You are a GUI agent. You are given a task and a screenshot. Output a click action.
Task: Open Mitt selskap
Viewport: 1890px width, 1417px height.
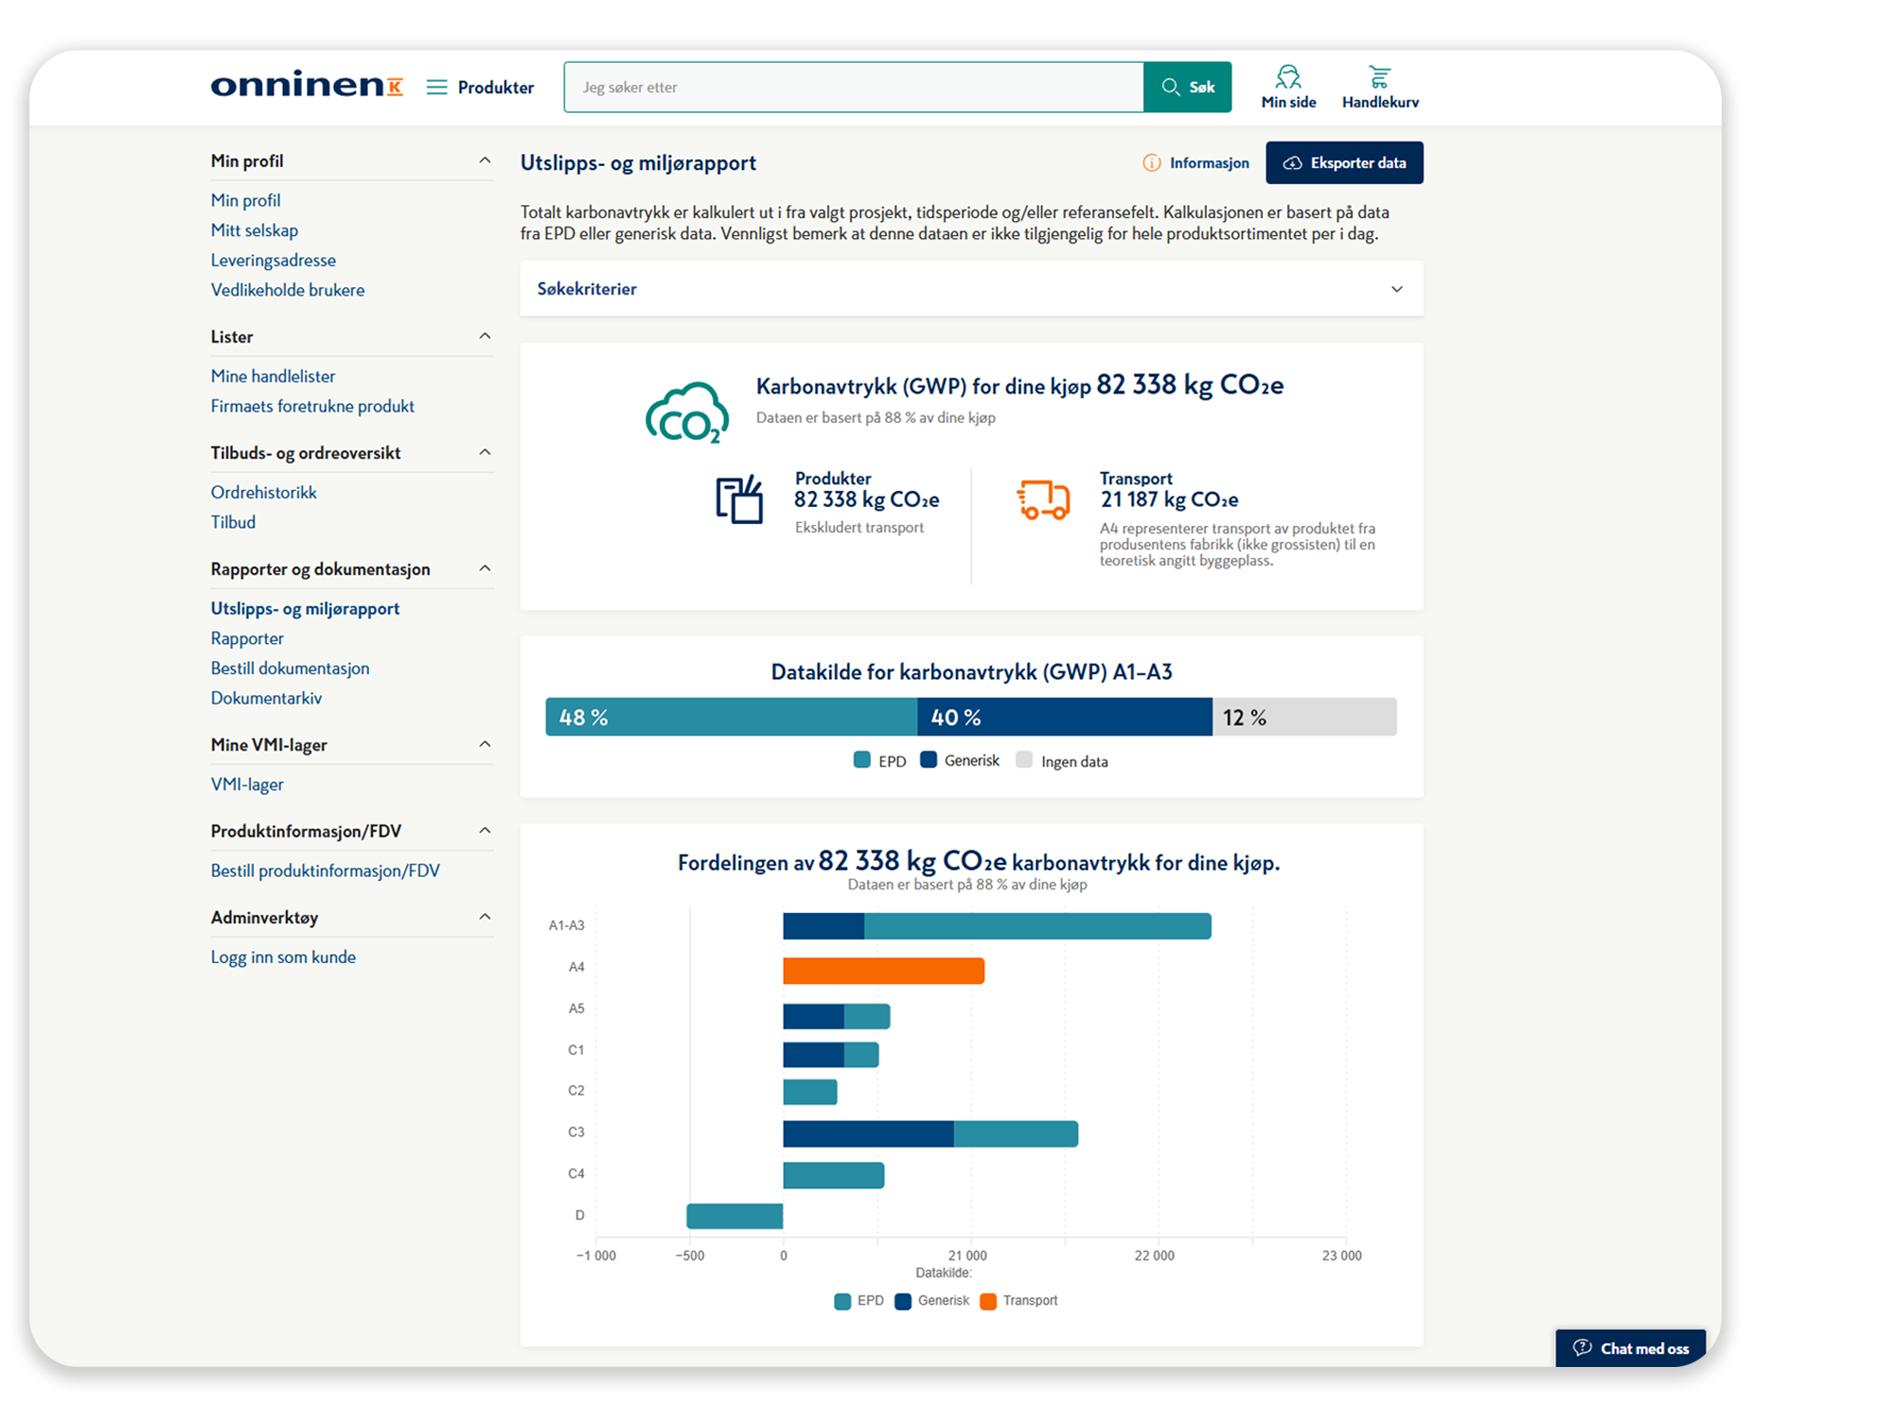254,230
